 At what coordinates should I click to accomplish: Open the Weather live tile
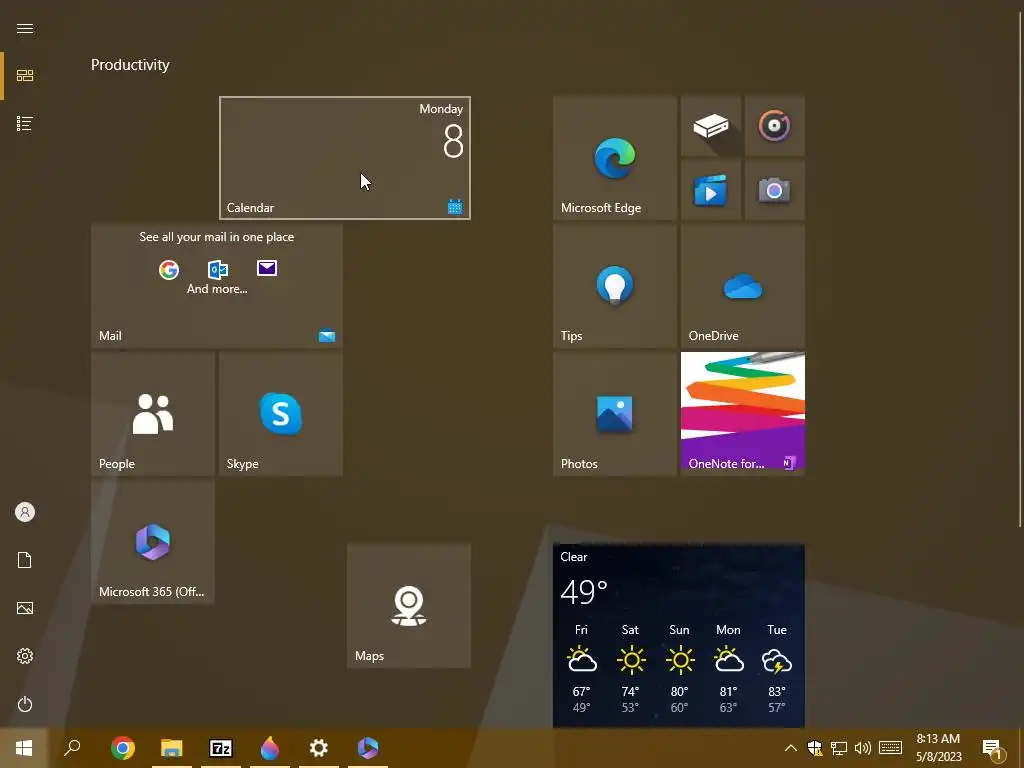coord(679,635)
